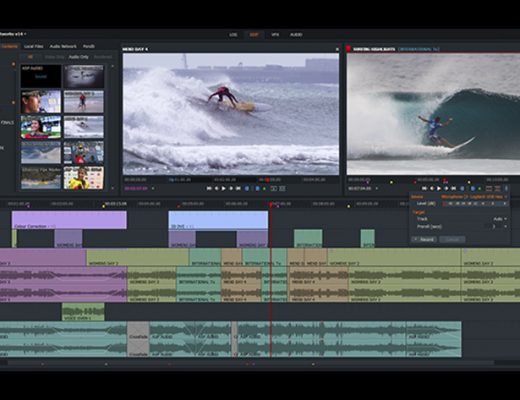Jump to end in source viewer
520x400 pixels.
pos(238,189)
